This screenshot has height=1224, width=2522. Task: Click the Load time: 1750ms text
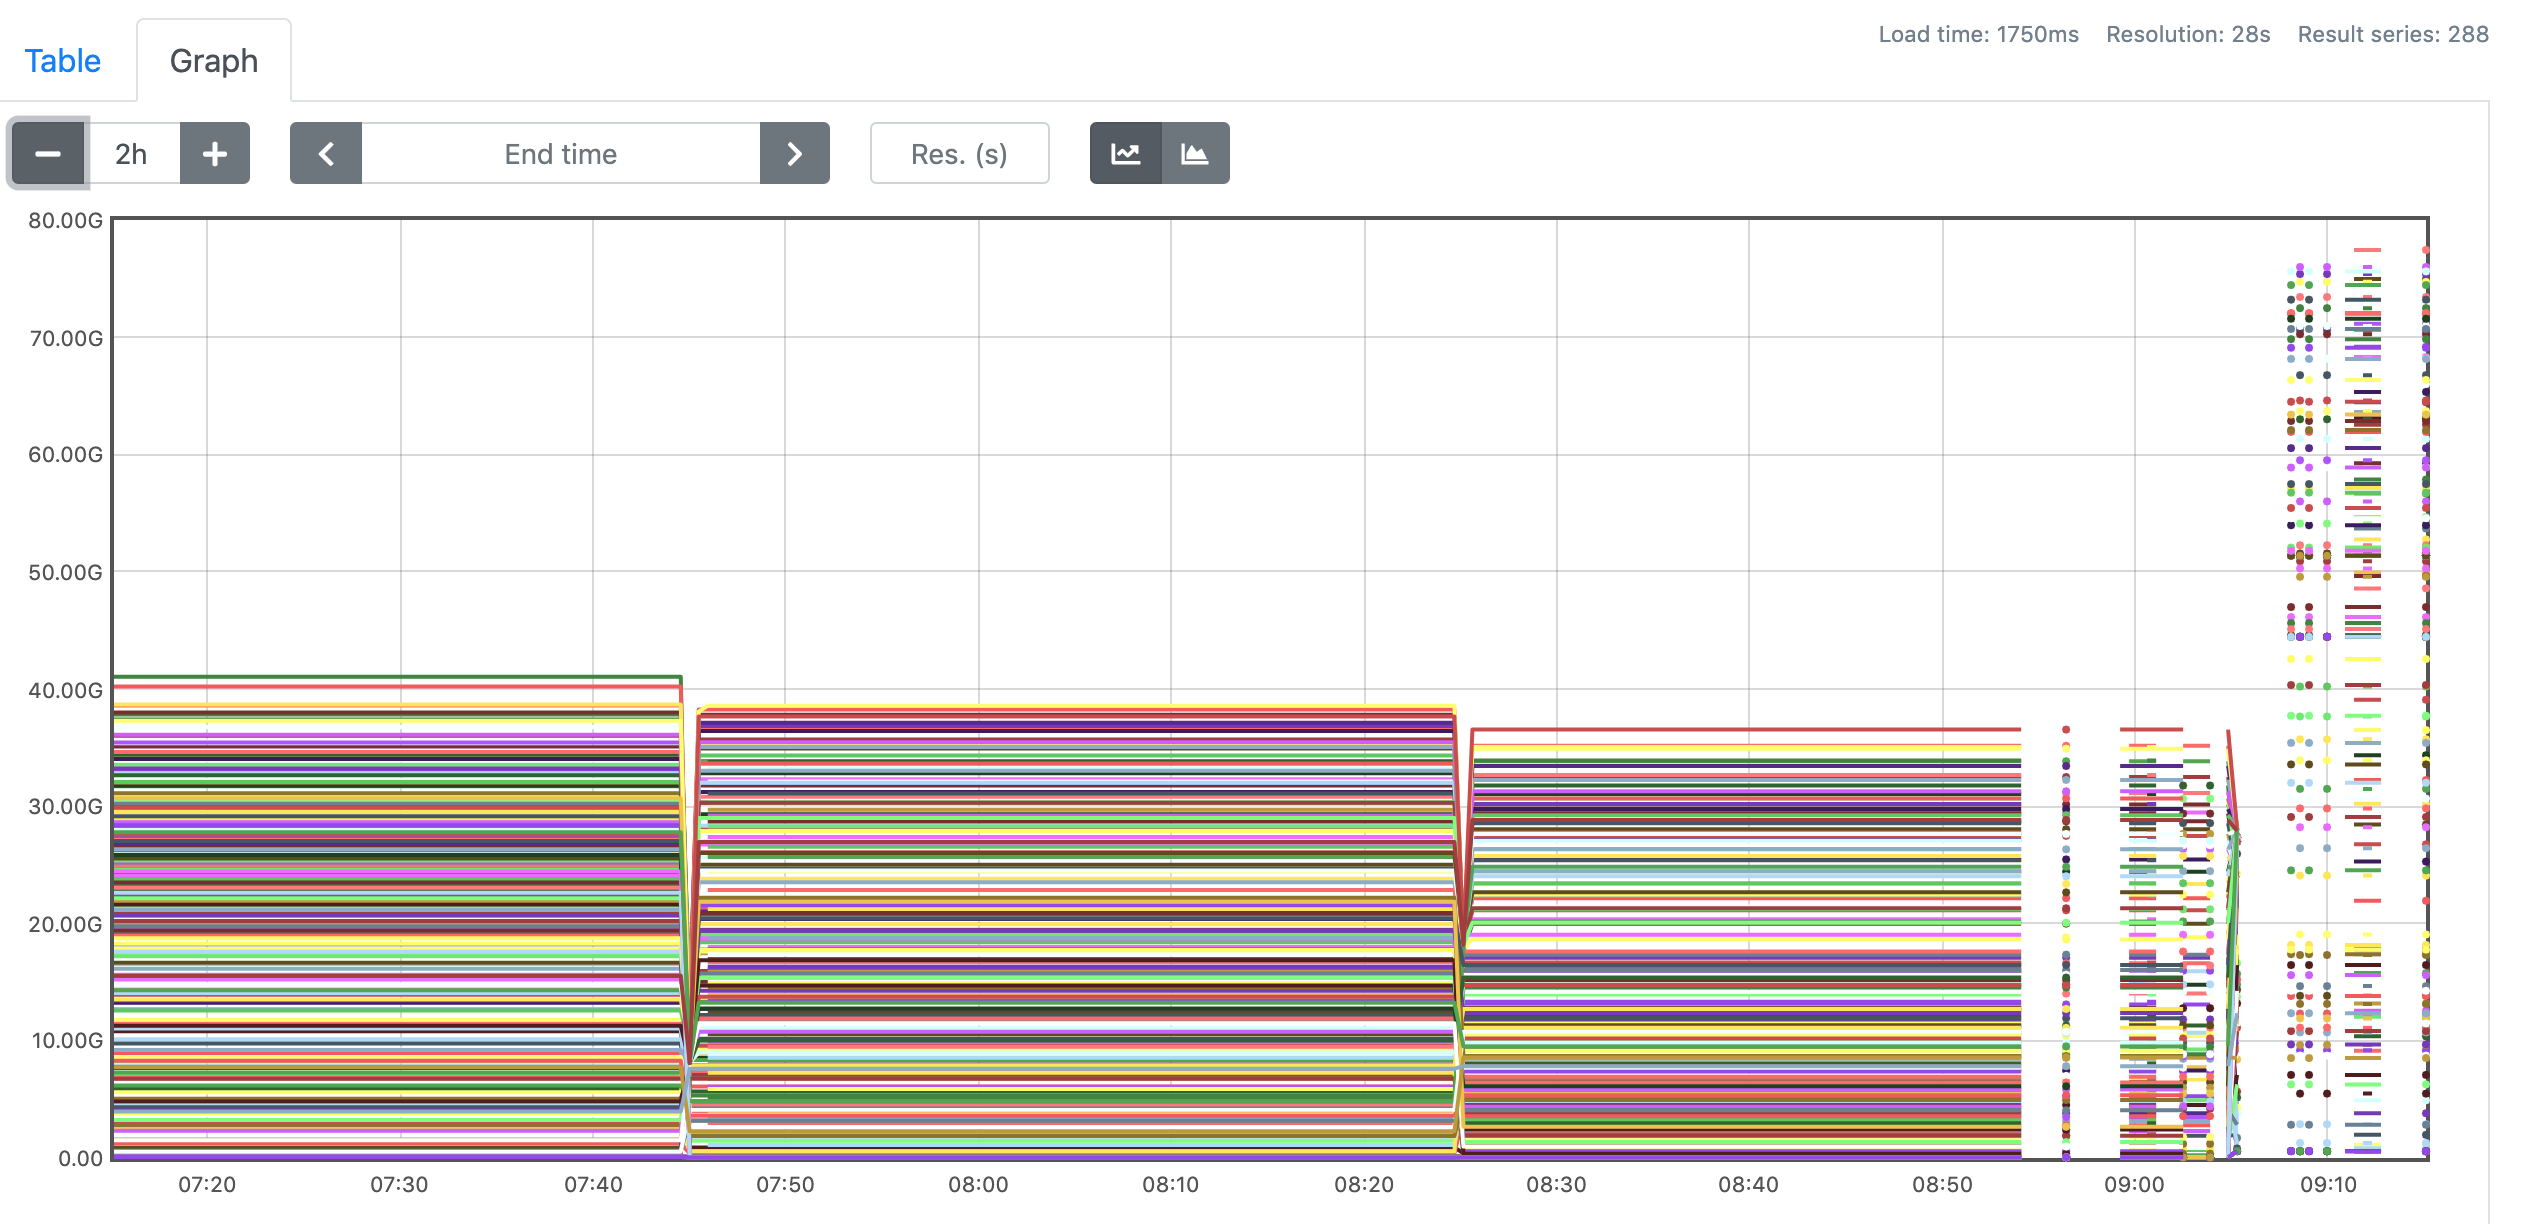click(1978, 34)
